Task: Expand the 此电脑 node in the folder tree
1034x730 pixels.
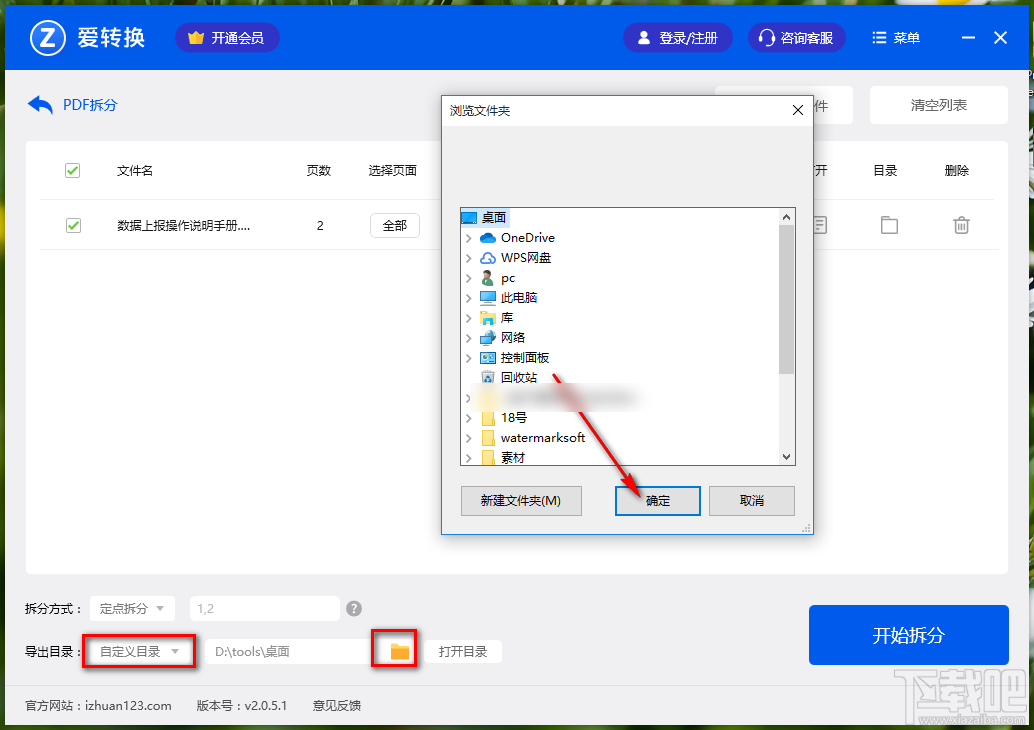Action: tap(468, 297)
